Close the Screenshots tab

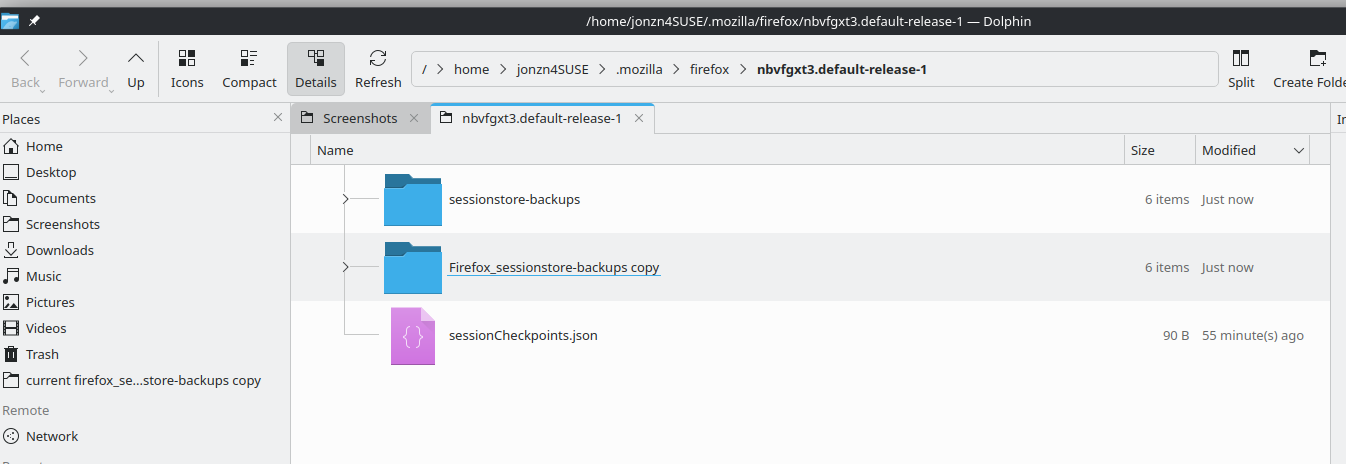[x=414, y=118]
